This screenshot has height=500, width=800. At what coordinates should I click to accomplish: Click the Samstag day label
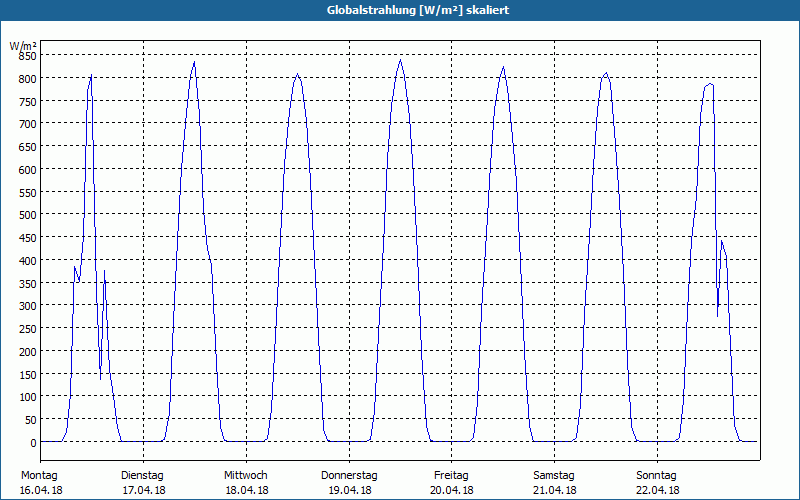pyautogui.click(x=554, y=476)
